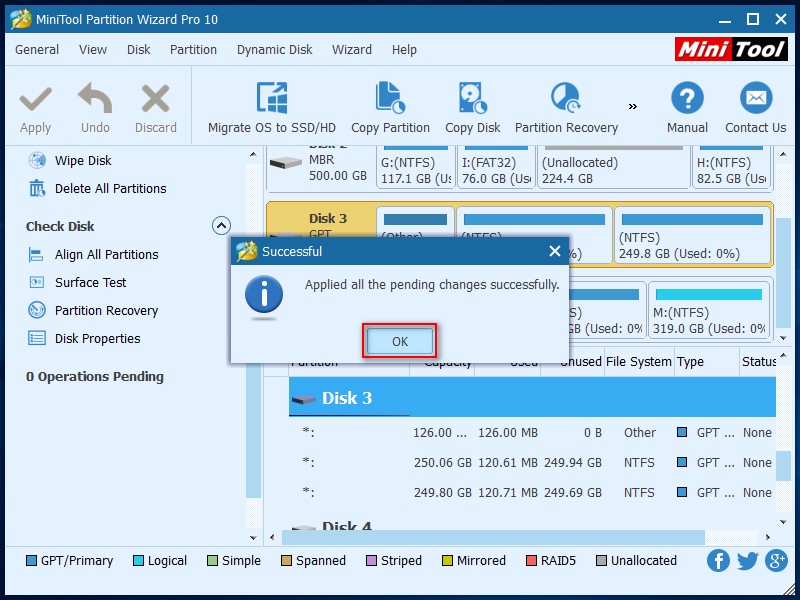This screenshot has height=600, width=800.
Task: Open the Wizard menu
Action: click(x=352, y=49)
